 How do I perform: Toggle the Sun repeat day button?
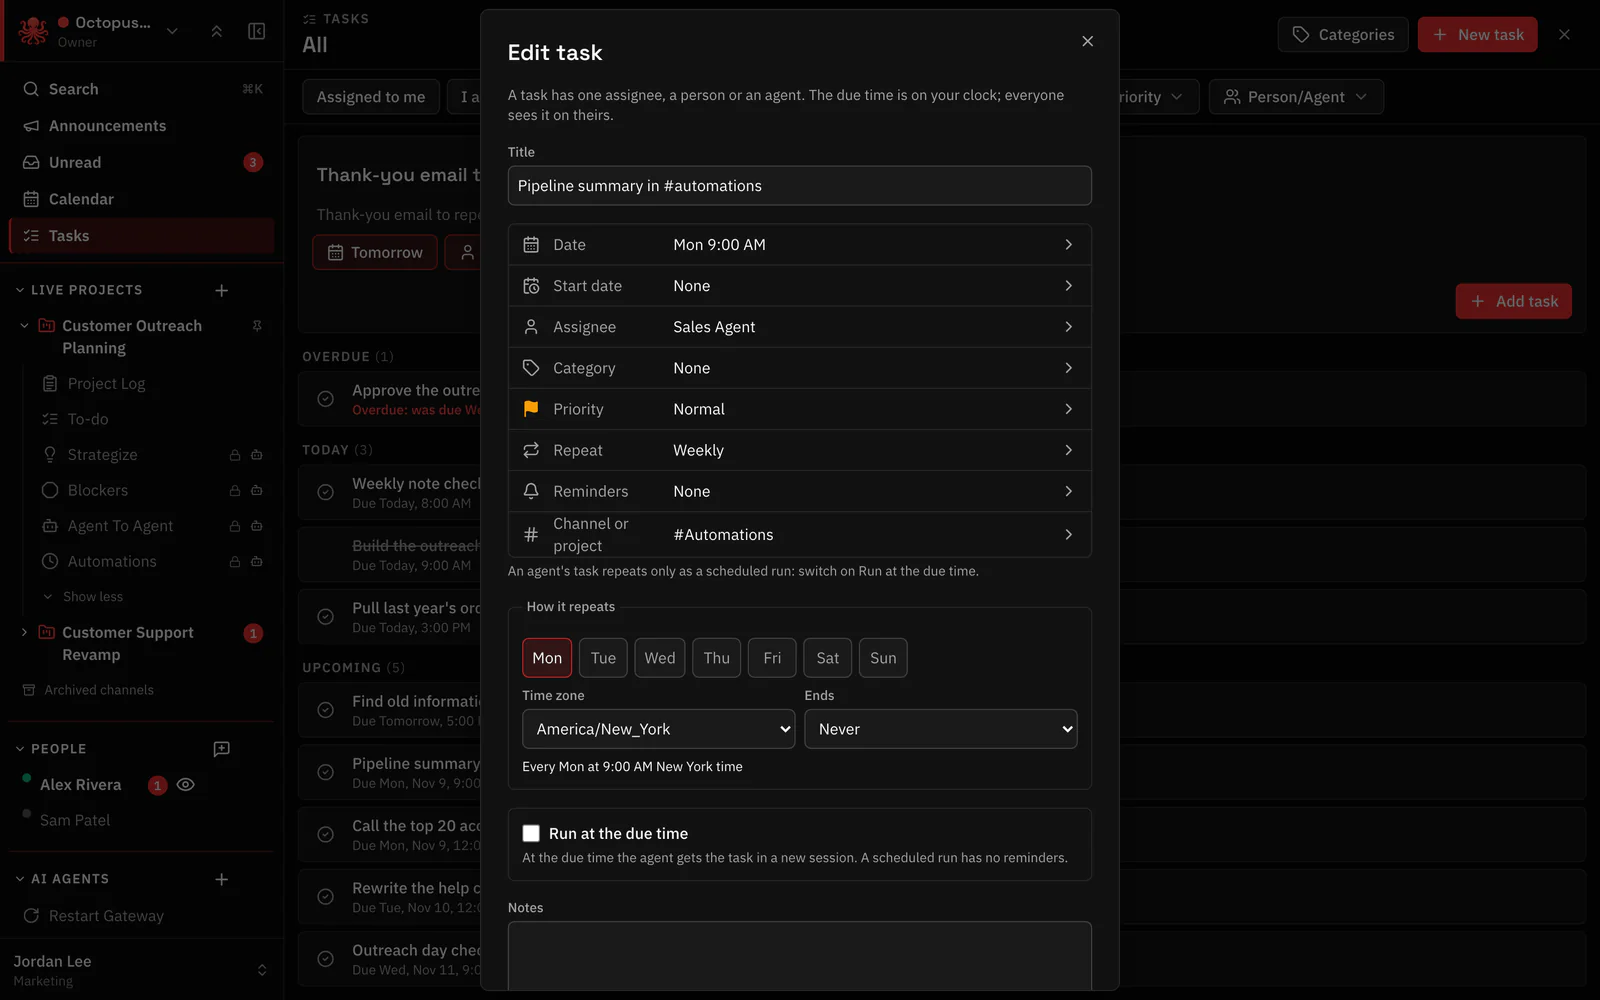[883, 658]
